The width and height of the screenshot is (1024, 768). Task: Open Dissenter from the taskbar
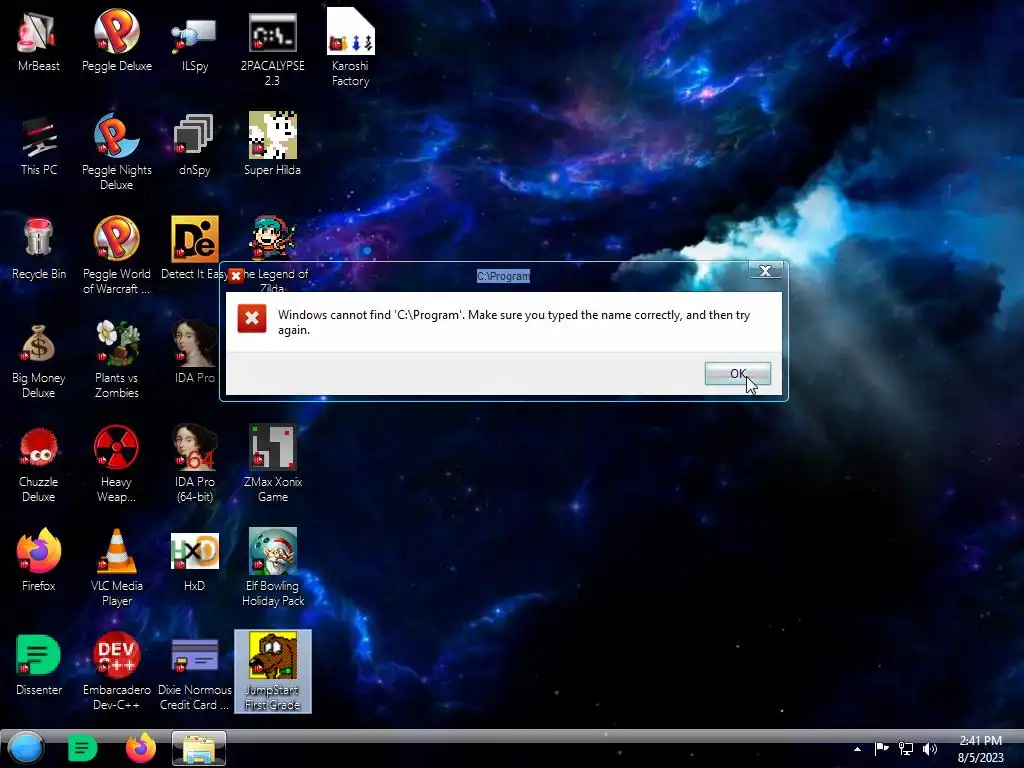point(82,748)
